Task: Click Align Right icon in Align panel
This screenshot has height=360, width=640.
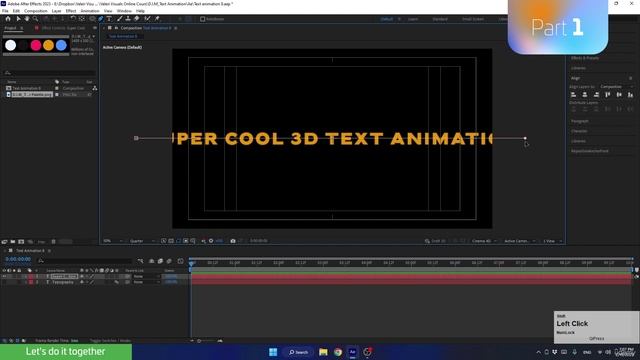Action: (596, 95)
